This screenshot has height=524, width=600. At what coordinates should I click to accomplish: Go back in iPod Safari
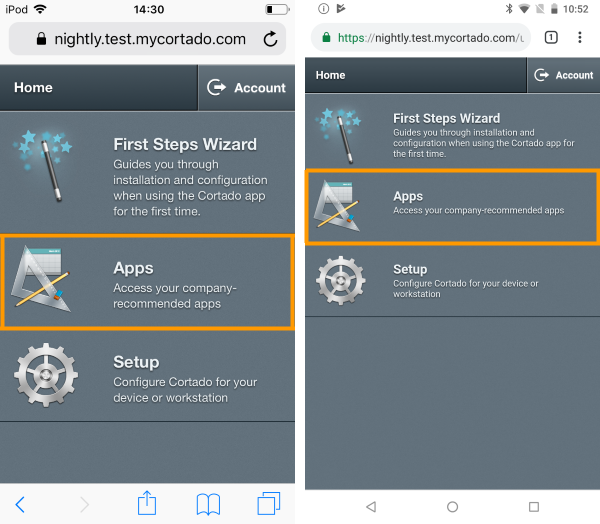tap(20, 504)
